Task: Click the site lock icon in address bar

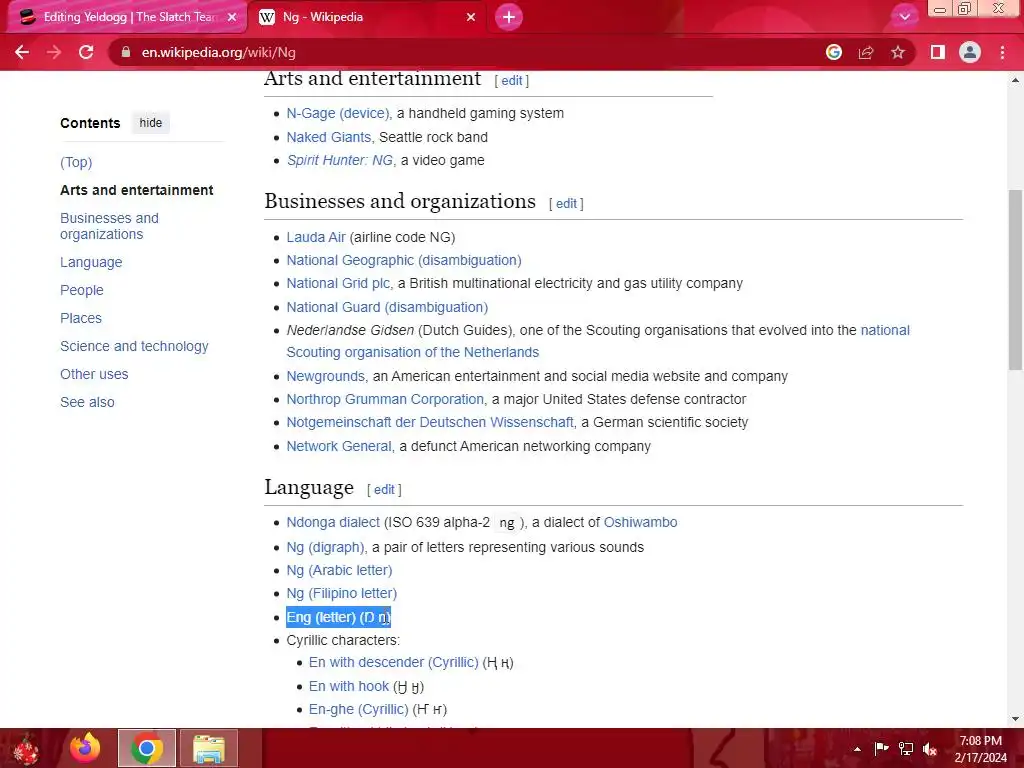Action: (x=126, y=52)
